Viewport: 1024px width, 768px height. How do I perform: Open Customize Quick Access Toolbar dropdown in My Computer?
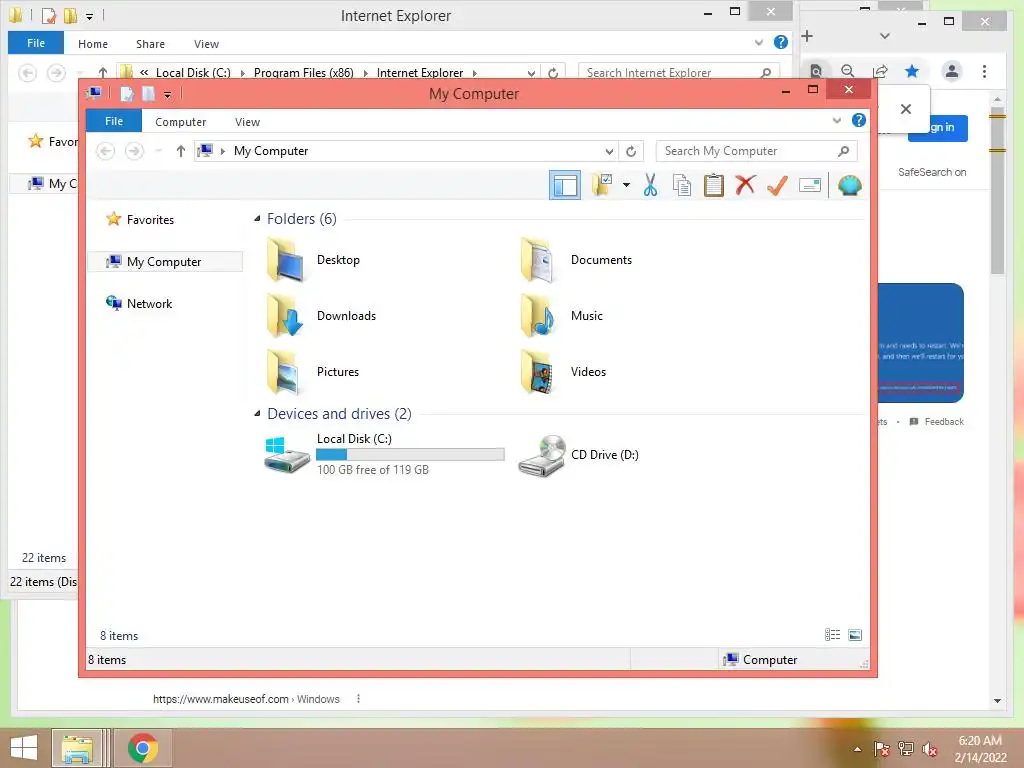click(x=167, y=95)
